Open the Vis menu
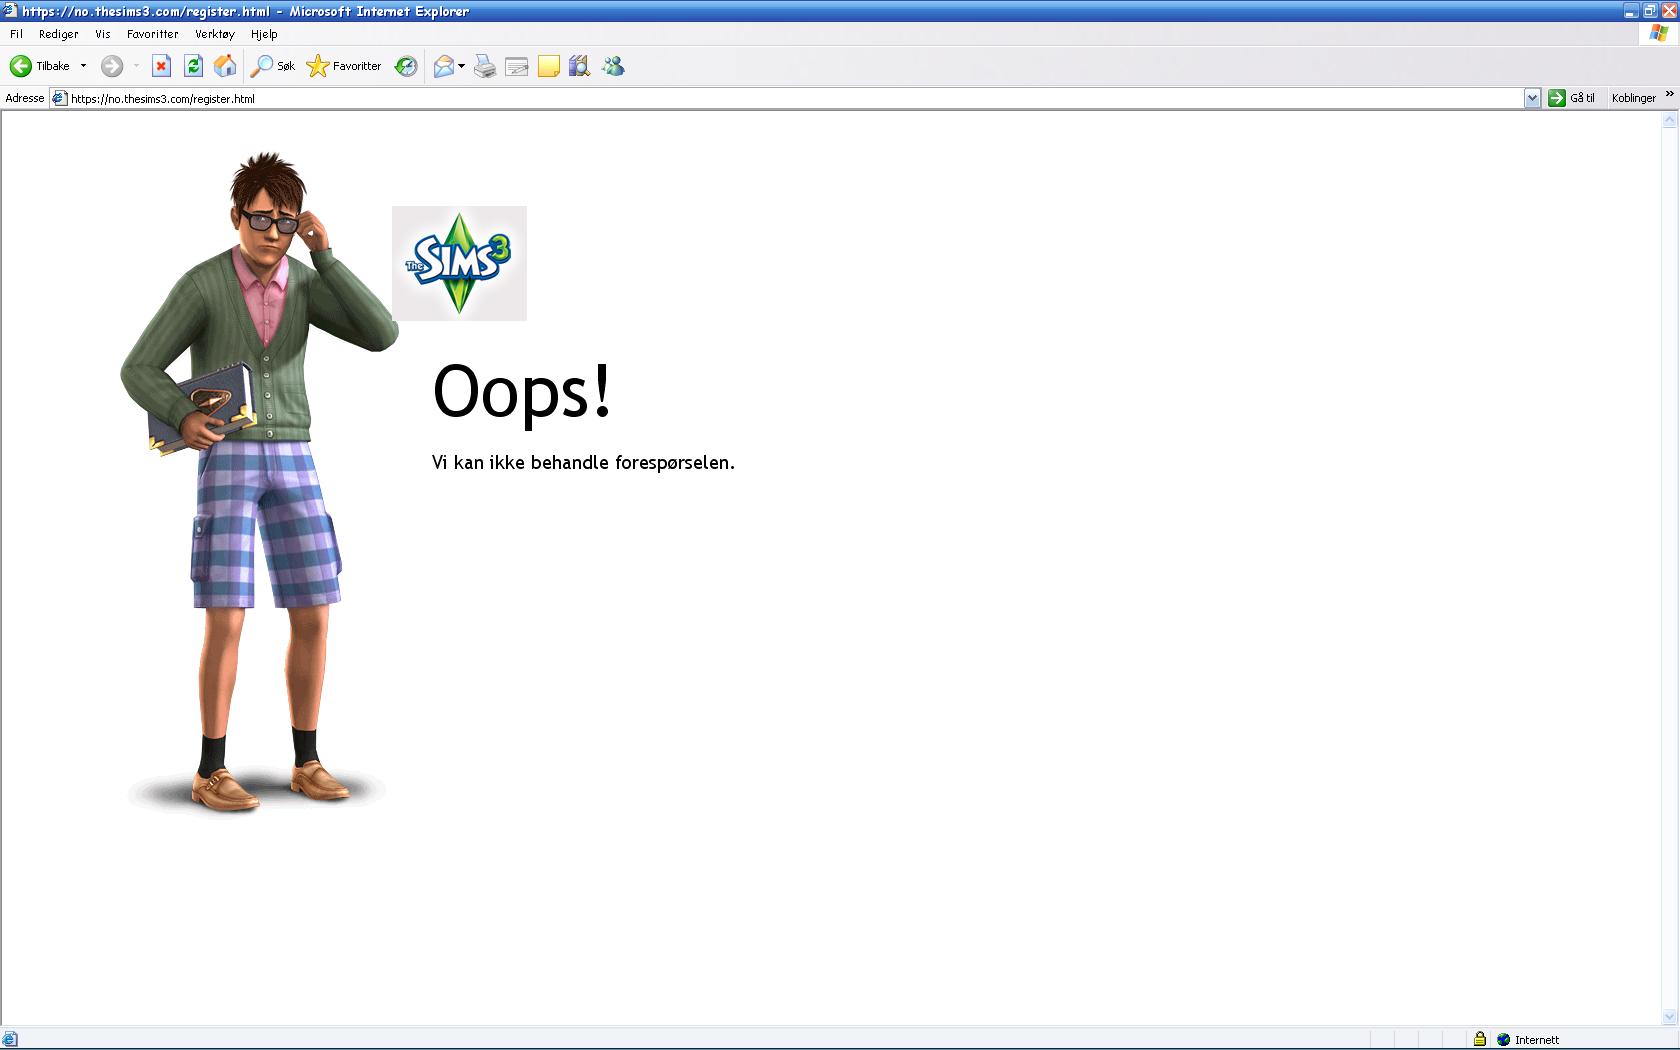The height and width of the screenshot is (1050, 1680). (103, 34)
